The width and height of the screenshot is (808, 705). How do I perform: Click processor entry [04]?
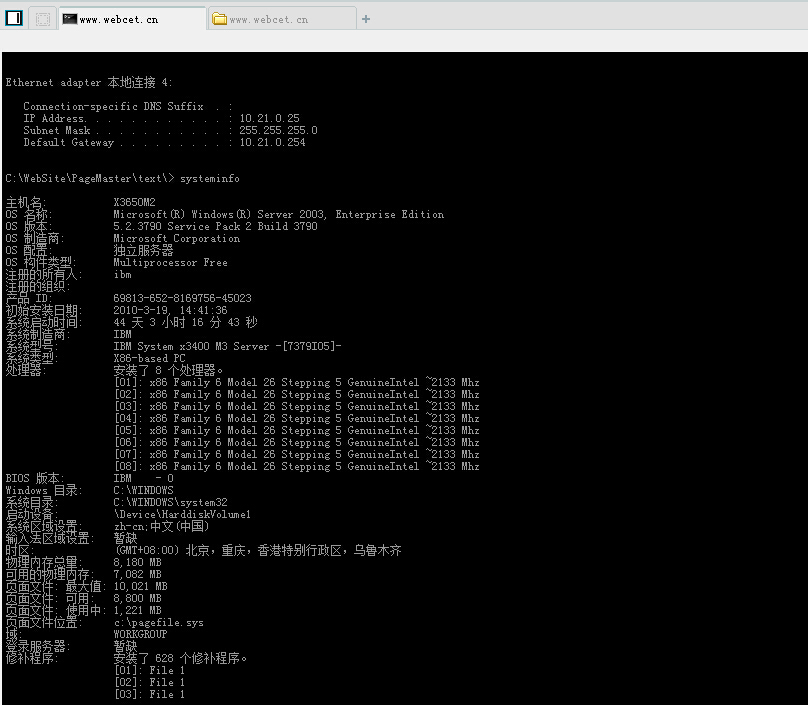pyautogui.click(x=296, y=418)
